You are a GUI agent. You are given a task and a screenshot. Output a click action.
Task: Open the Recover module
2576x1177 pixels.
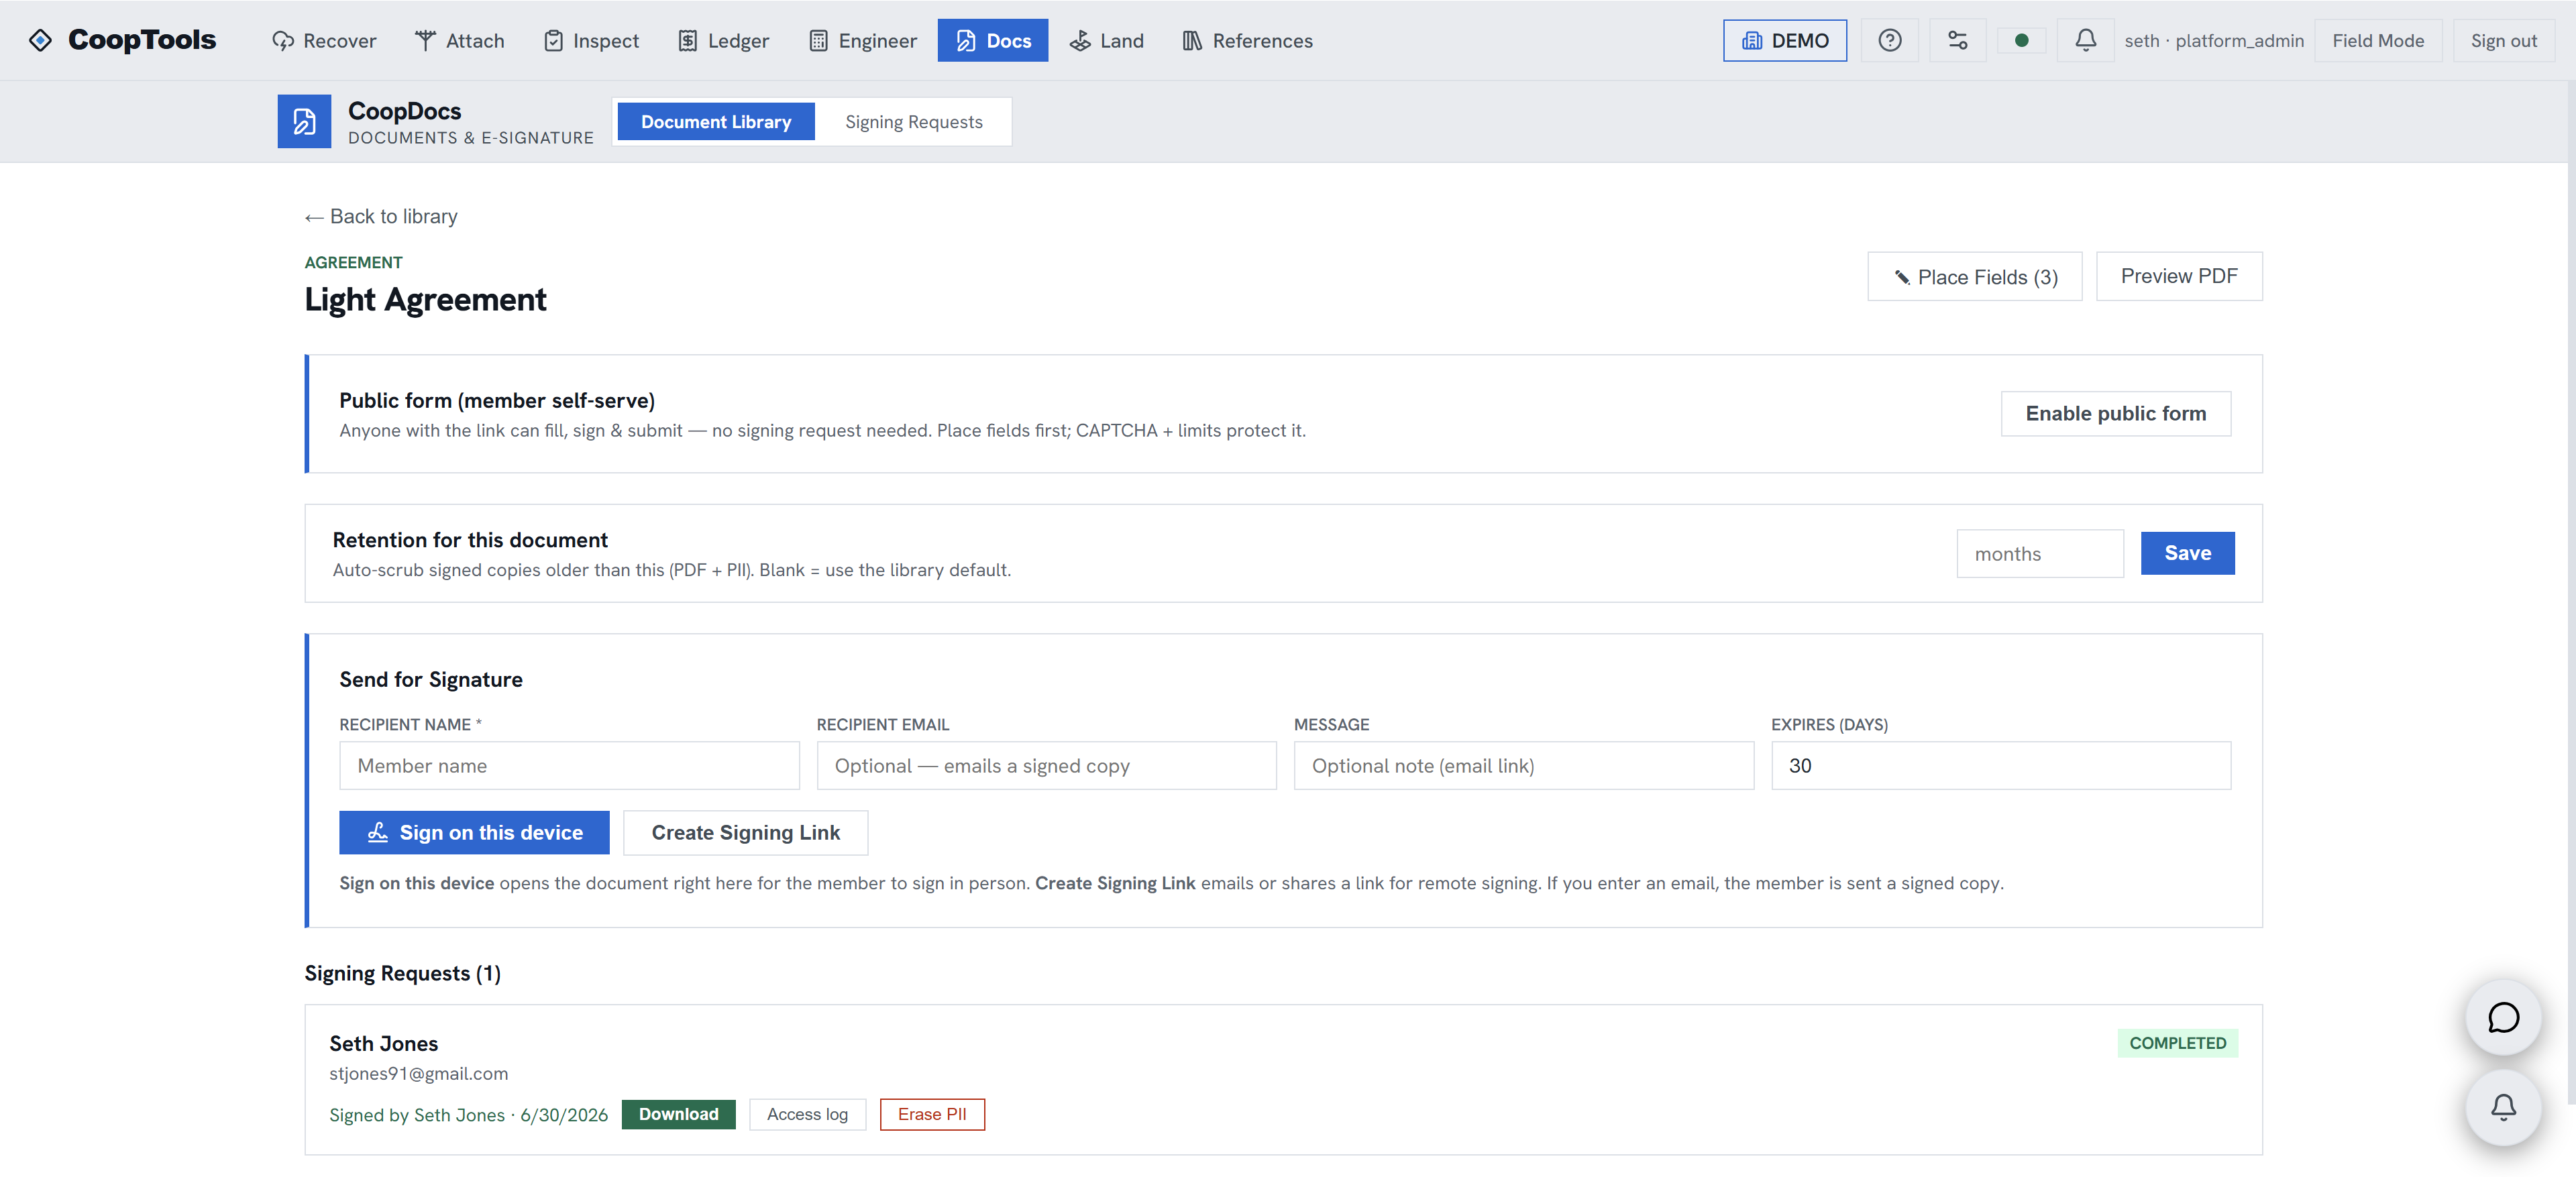(324, 41)
